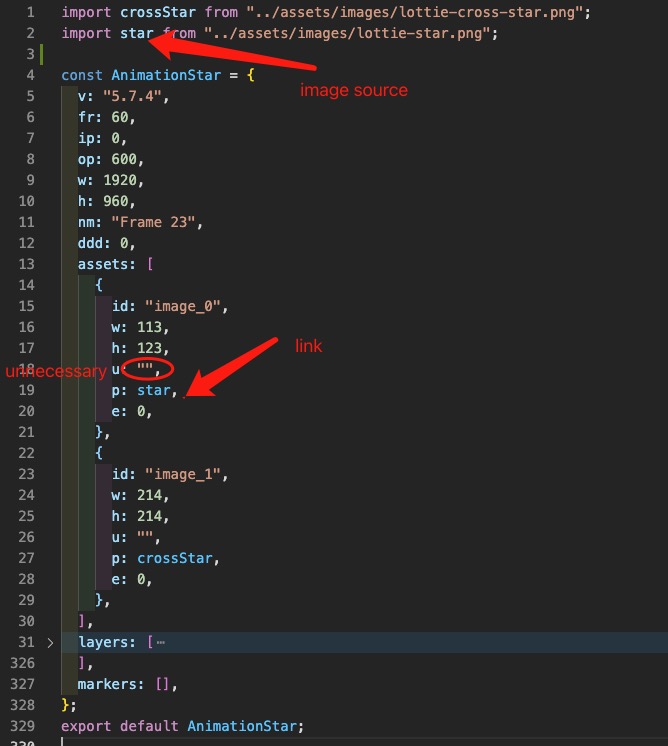Click line number 31 in the gutter
This screenshot has width=668, height=746.
pyautogui.click(x=26, y=642)
